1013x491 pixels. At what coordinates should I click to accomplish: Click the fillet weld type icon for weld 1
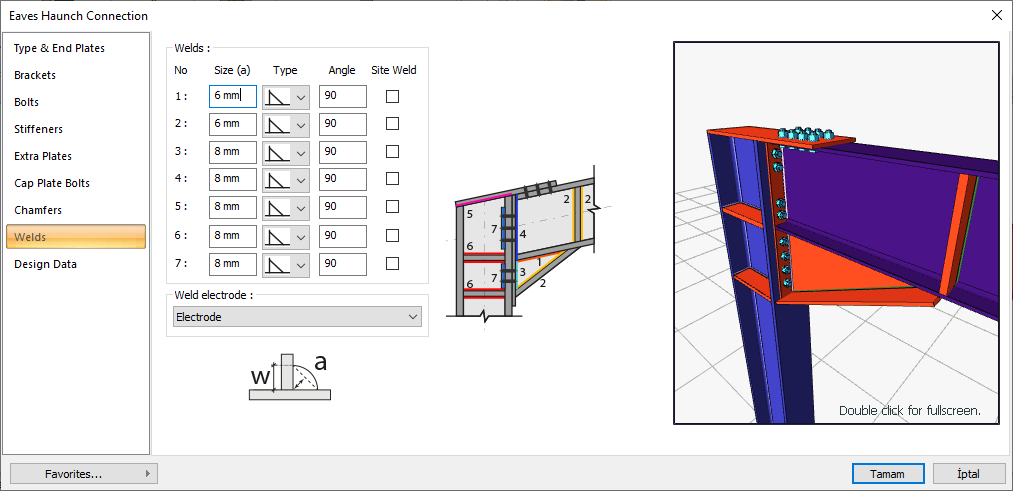tap(278, 97)
